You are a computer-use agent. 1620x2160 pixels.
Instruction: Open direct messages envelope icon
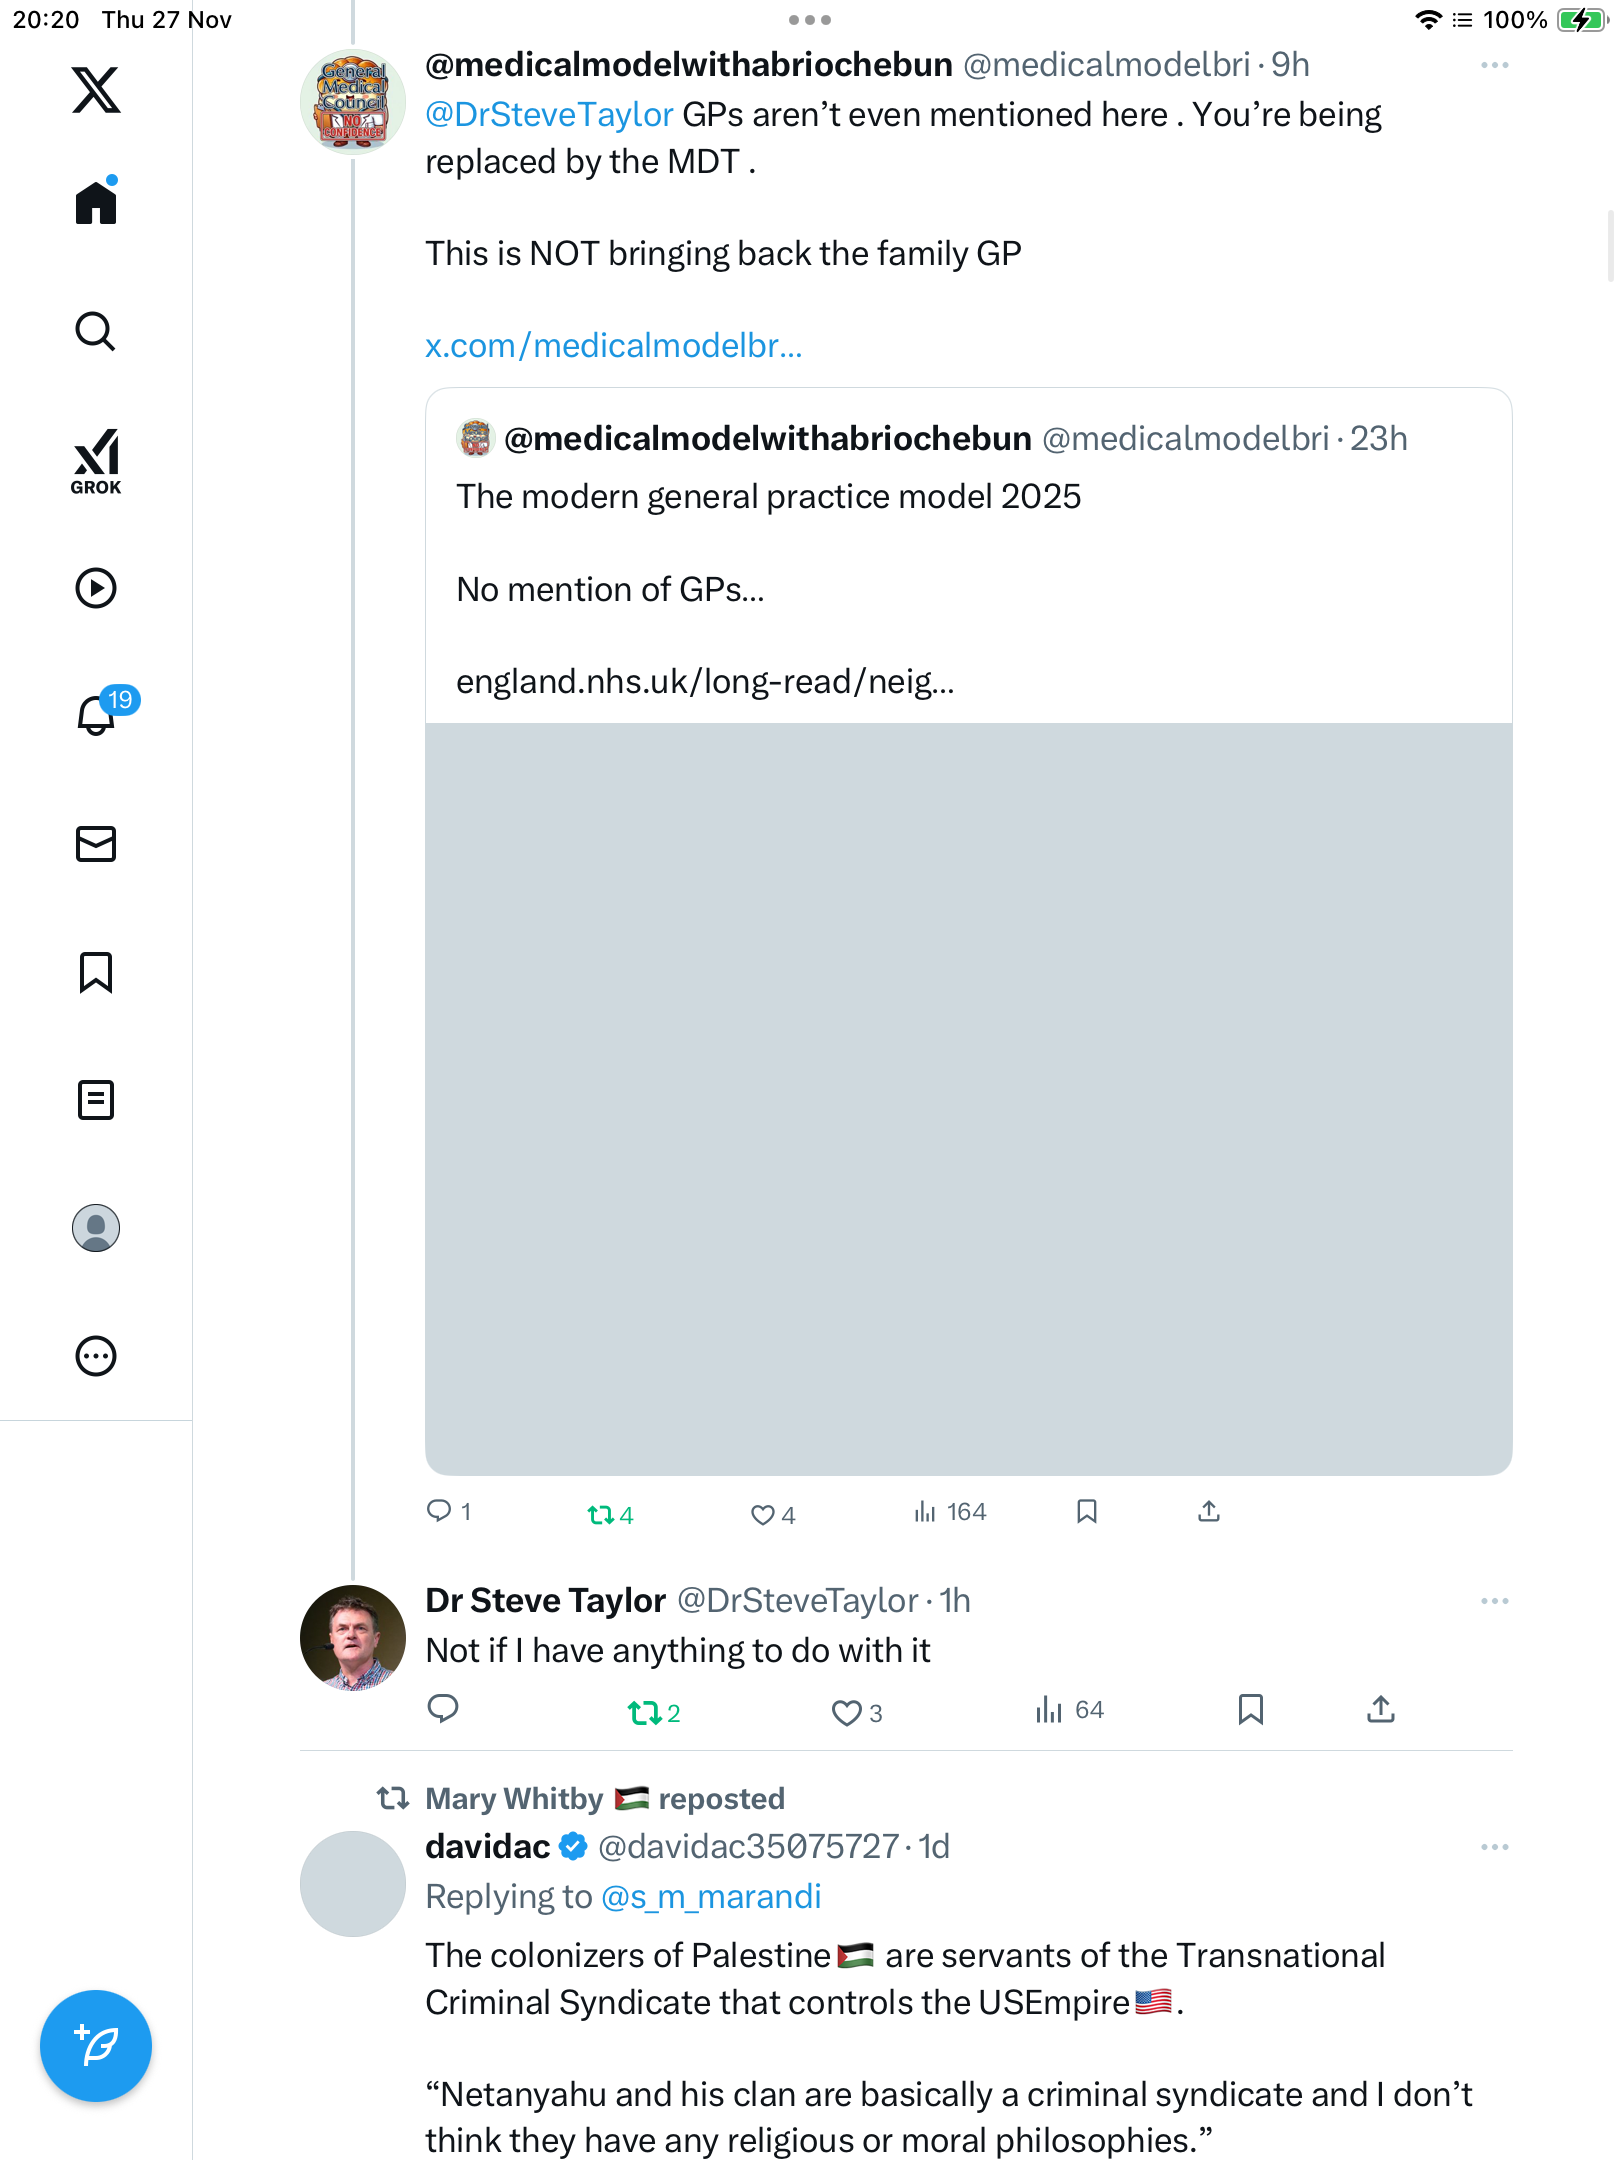point(96,844)
